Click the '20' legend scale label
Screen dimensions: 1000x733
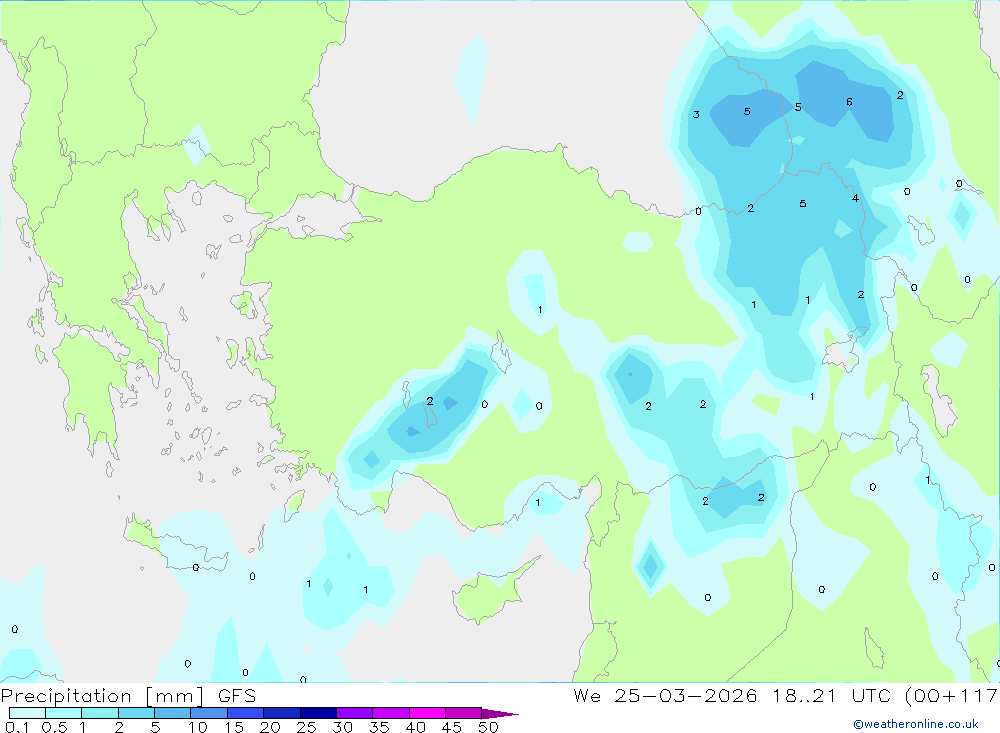tap(270, 727)
